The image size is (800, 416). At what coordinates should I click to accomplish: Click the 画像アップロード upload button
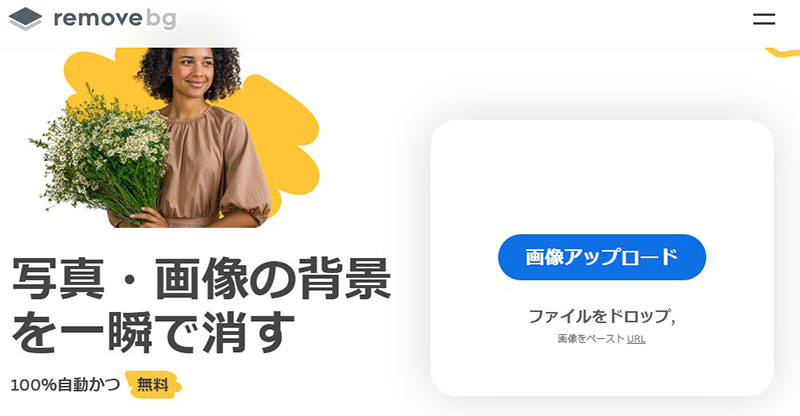(x=602, y=257)
